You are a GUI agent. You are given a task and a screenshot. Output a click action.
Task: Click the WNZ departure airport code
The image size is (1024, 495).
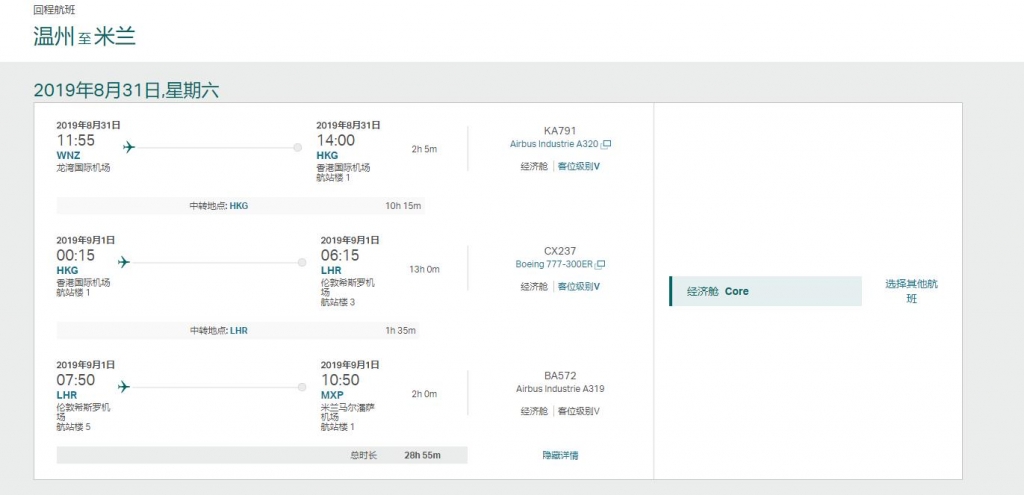69,156
